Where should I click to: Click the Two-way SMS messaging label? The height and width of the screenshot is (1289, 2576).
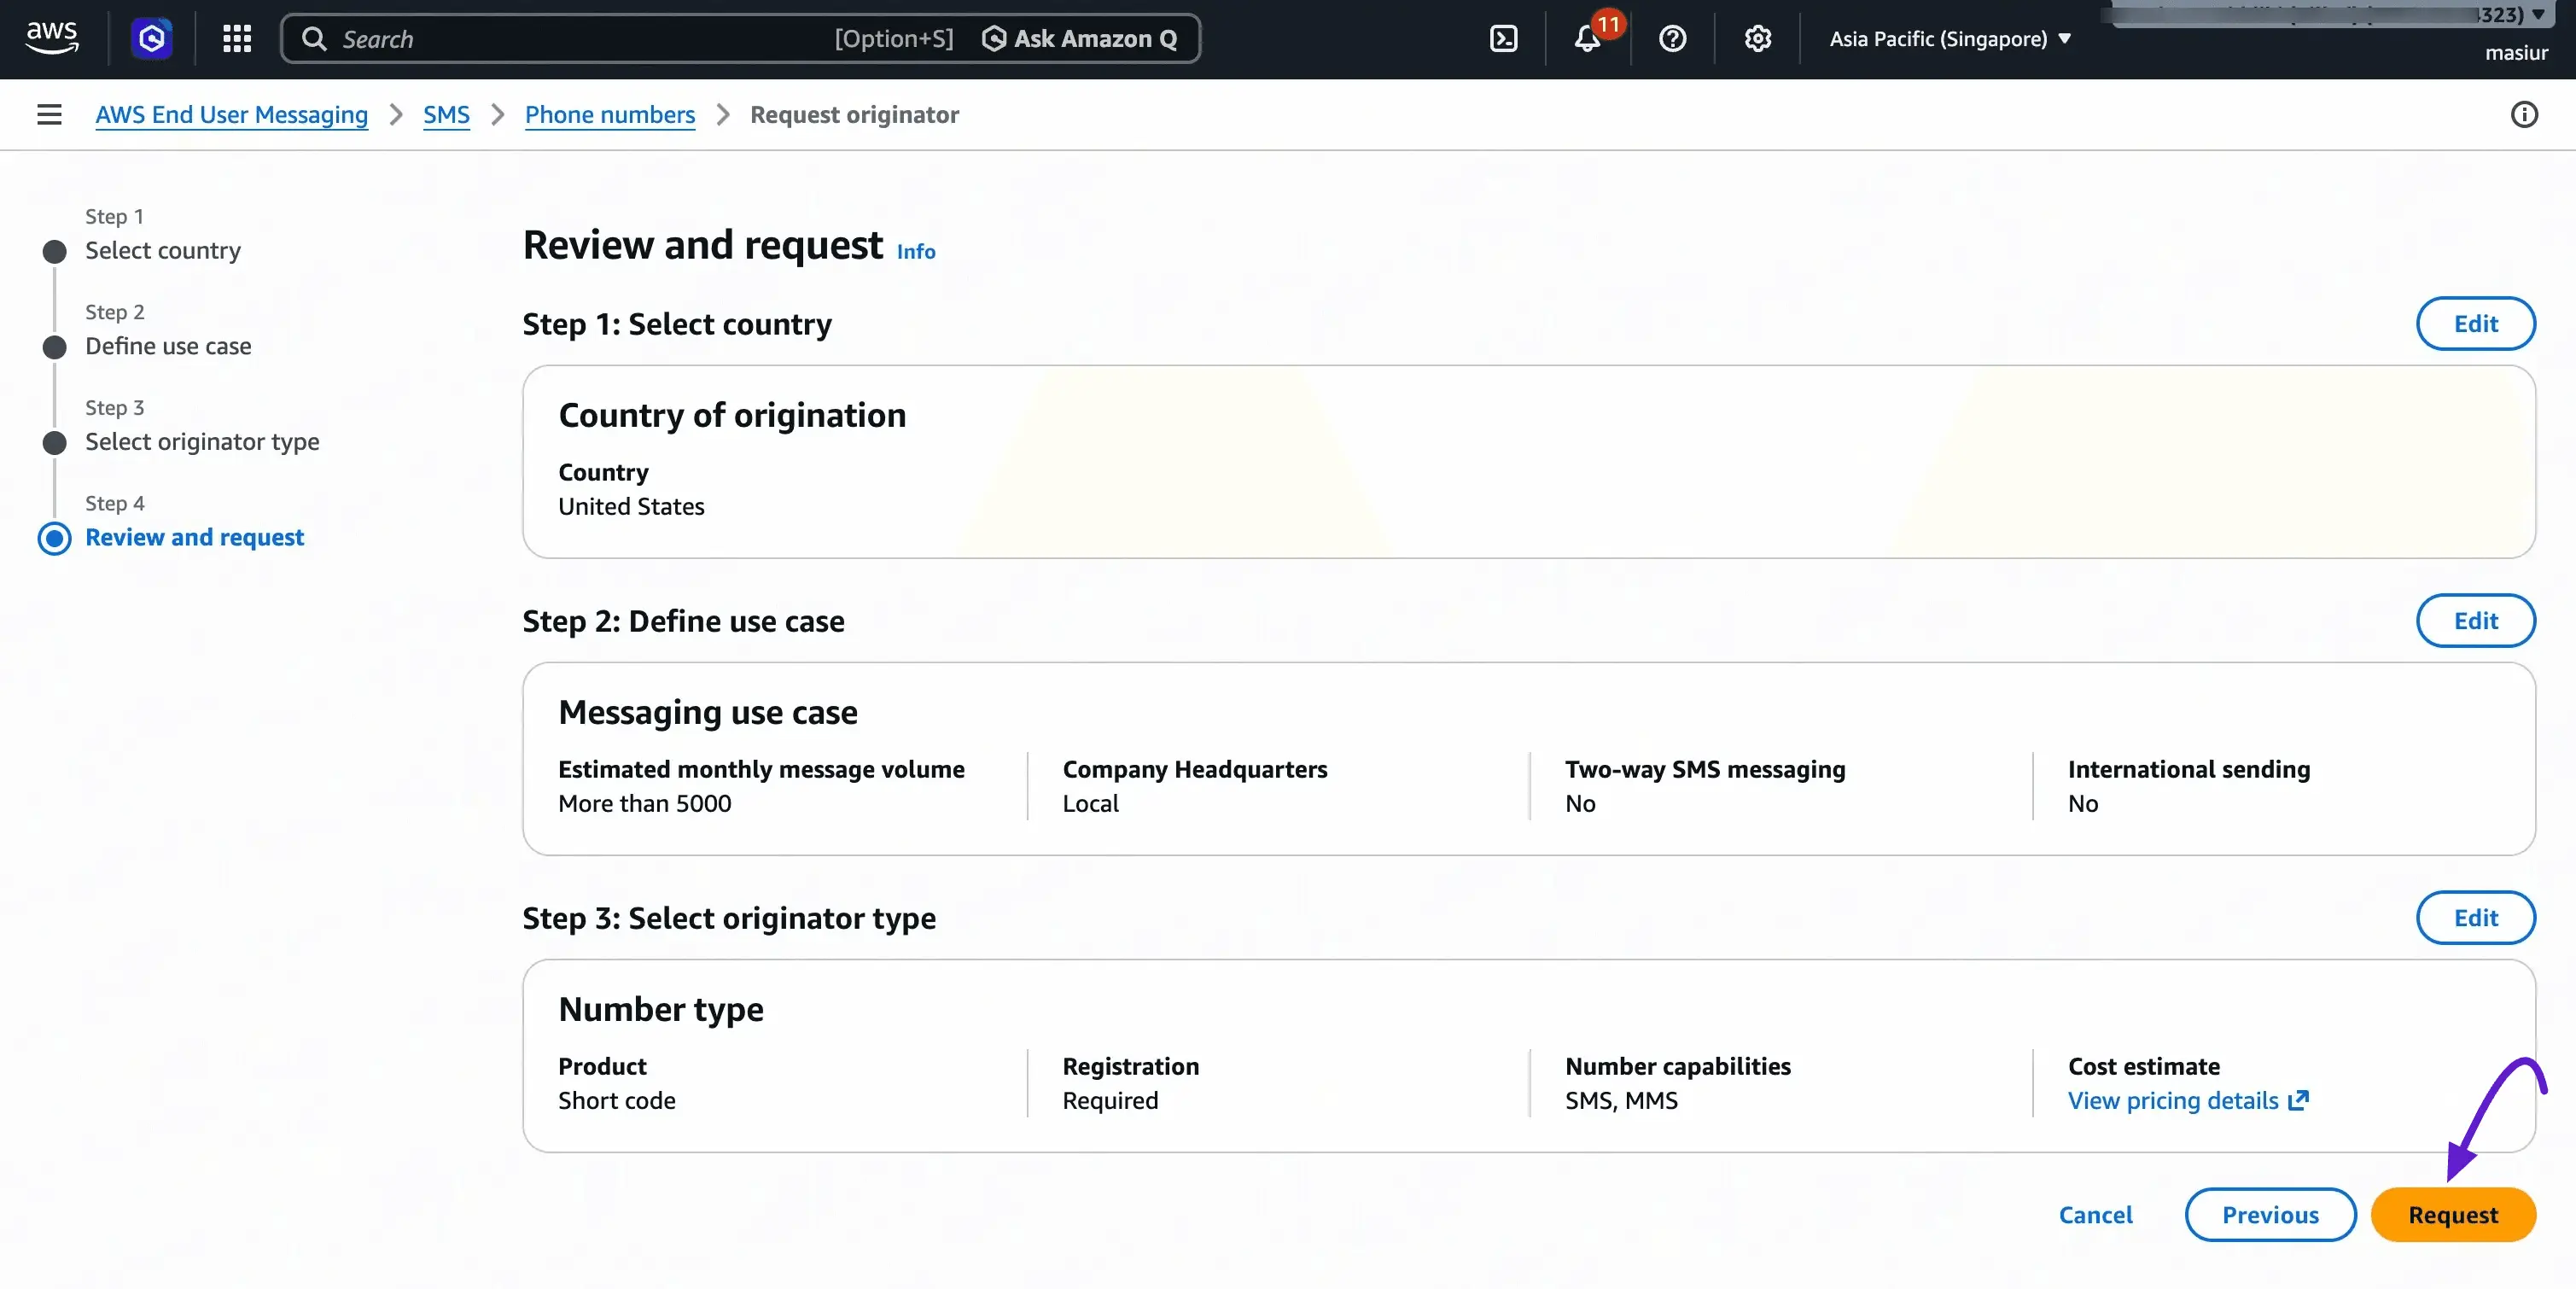(x=1705, y=769)
